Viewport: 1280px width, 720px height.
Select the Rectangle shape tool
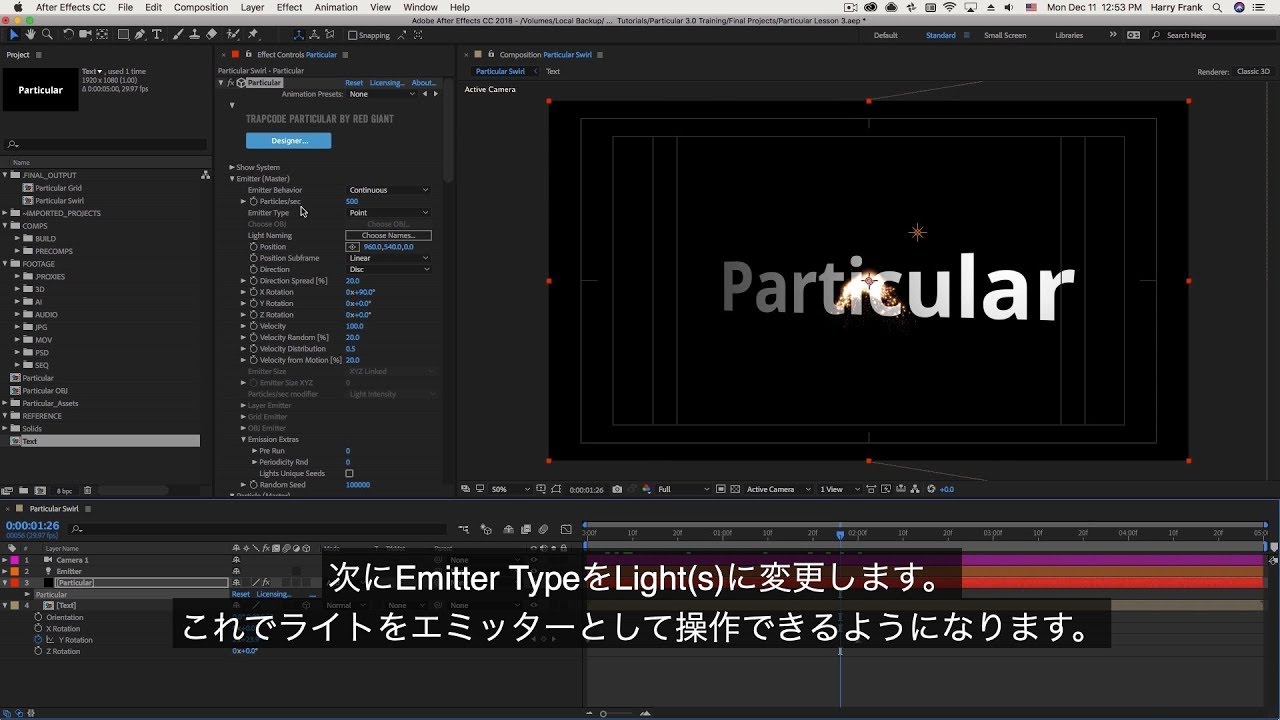coord(123,35)
